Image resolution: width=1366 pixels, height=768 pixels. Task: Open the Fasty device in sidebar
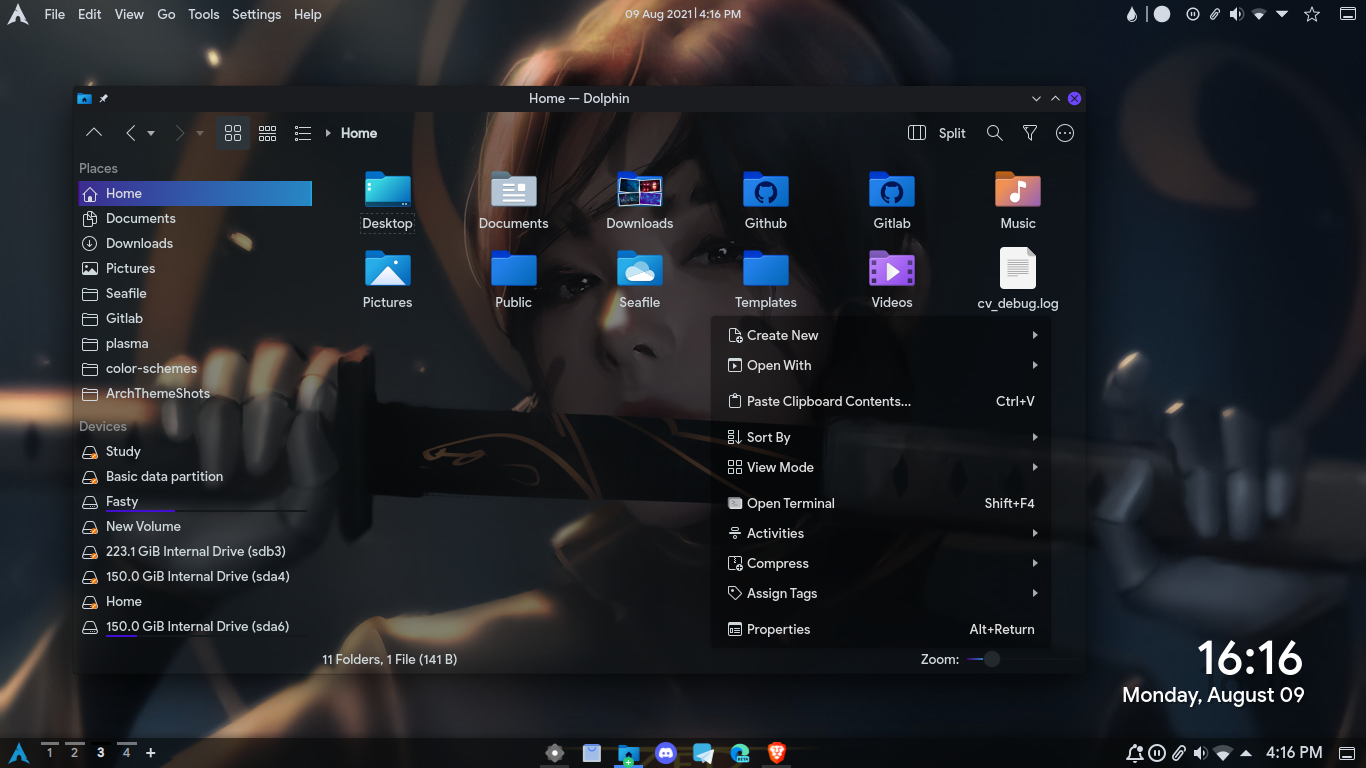(x=195, y=501)
